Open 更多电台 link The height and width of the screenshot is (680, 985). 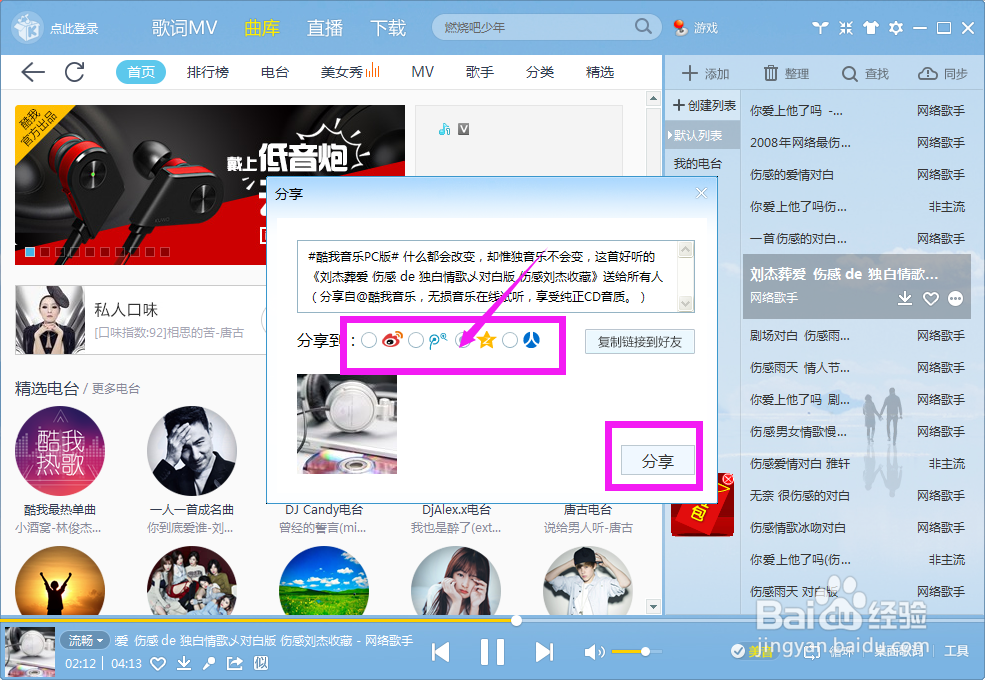116,389
